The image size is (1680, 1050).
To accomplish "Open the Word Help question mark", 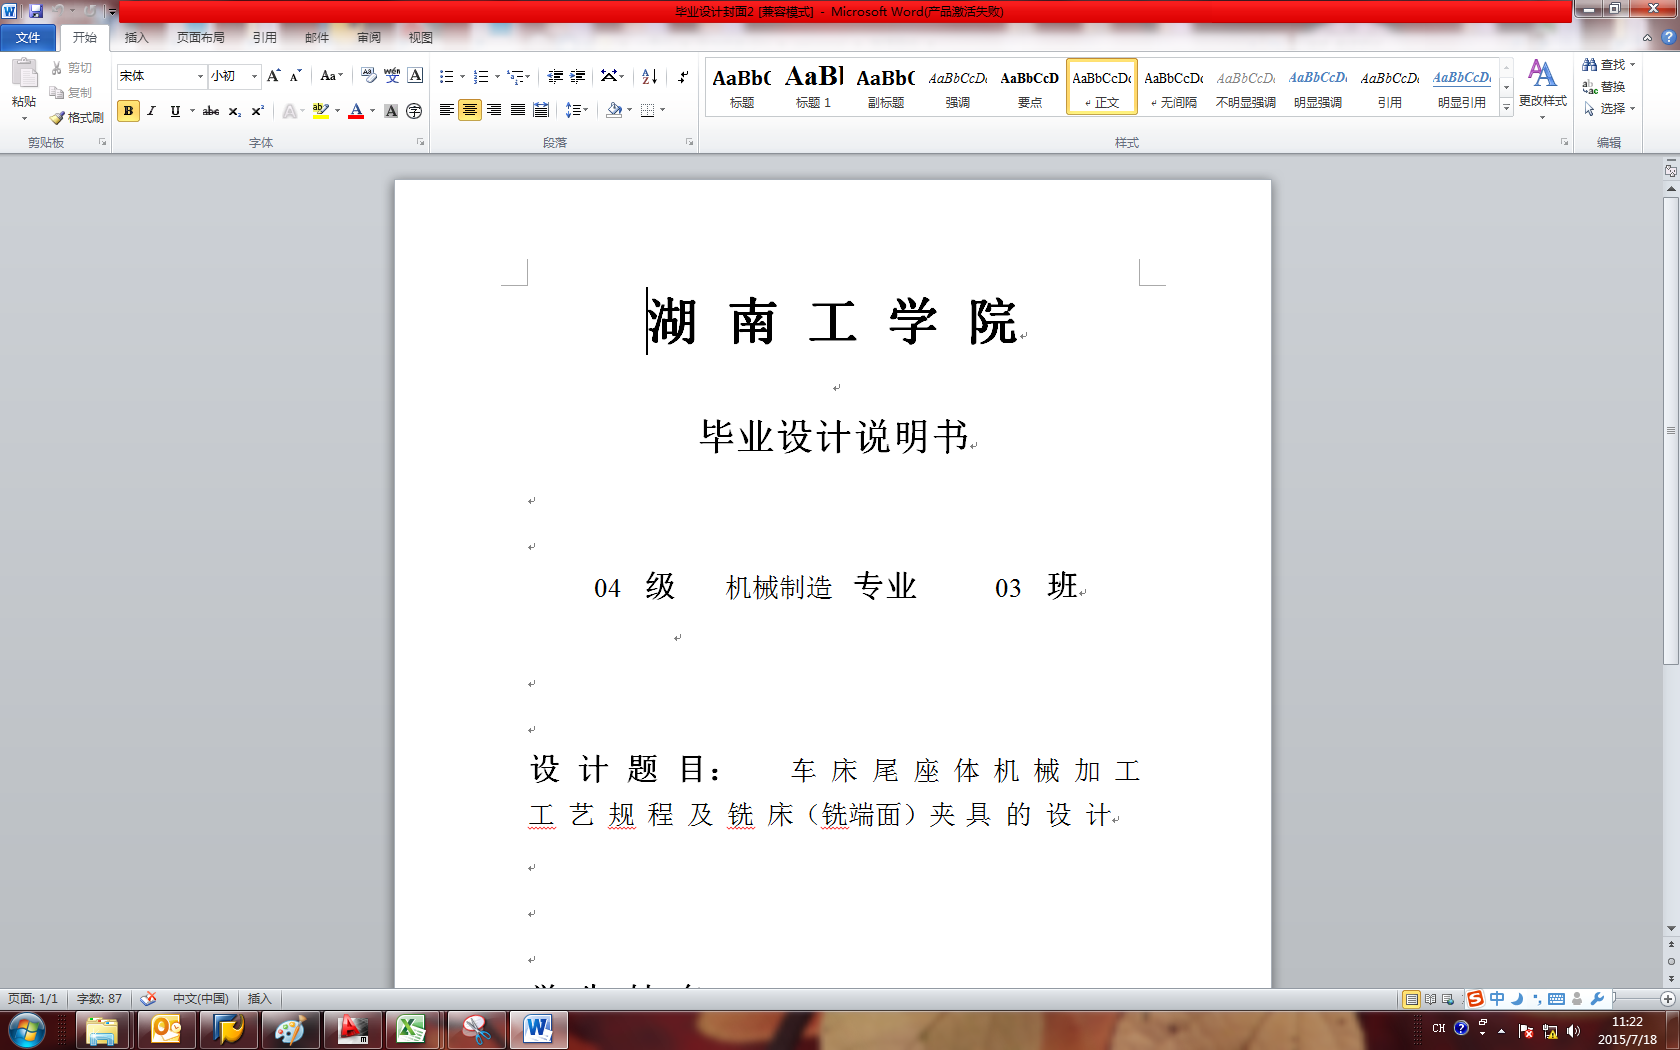I will (x=1668, y=37).
